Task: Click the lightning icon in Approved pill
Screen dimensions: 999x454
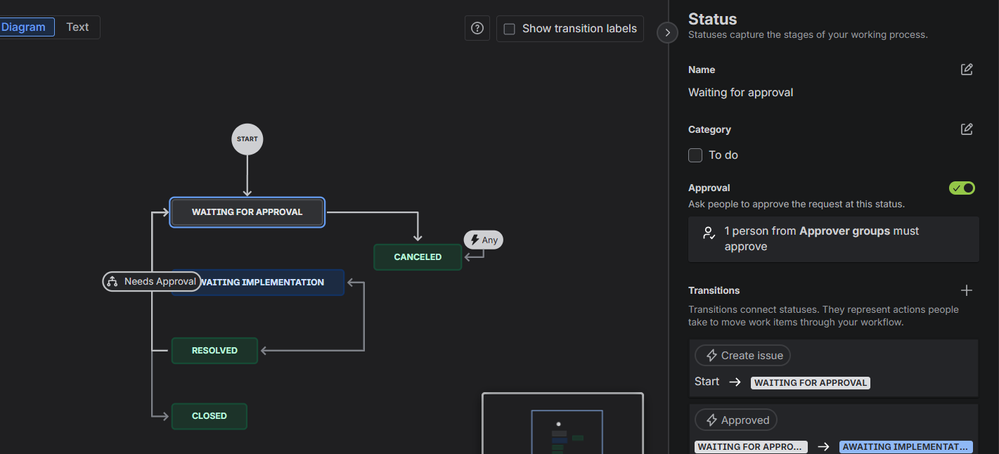Action: pyautogui.click(x=712, y=420)
